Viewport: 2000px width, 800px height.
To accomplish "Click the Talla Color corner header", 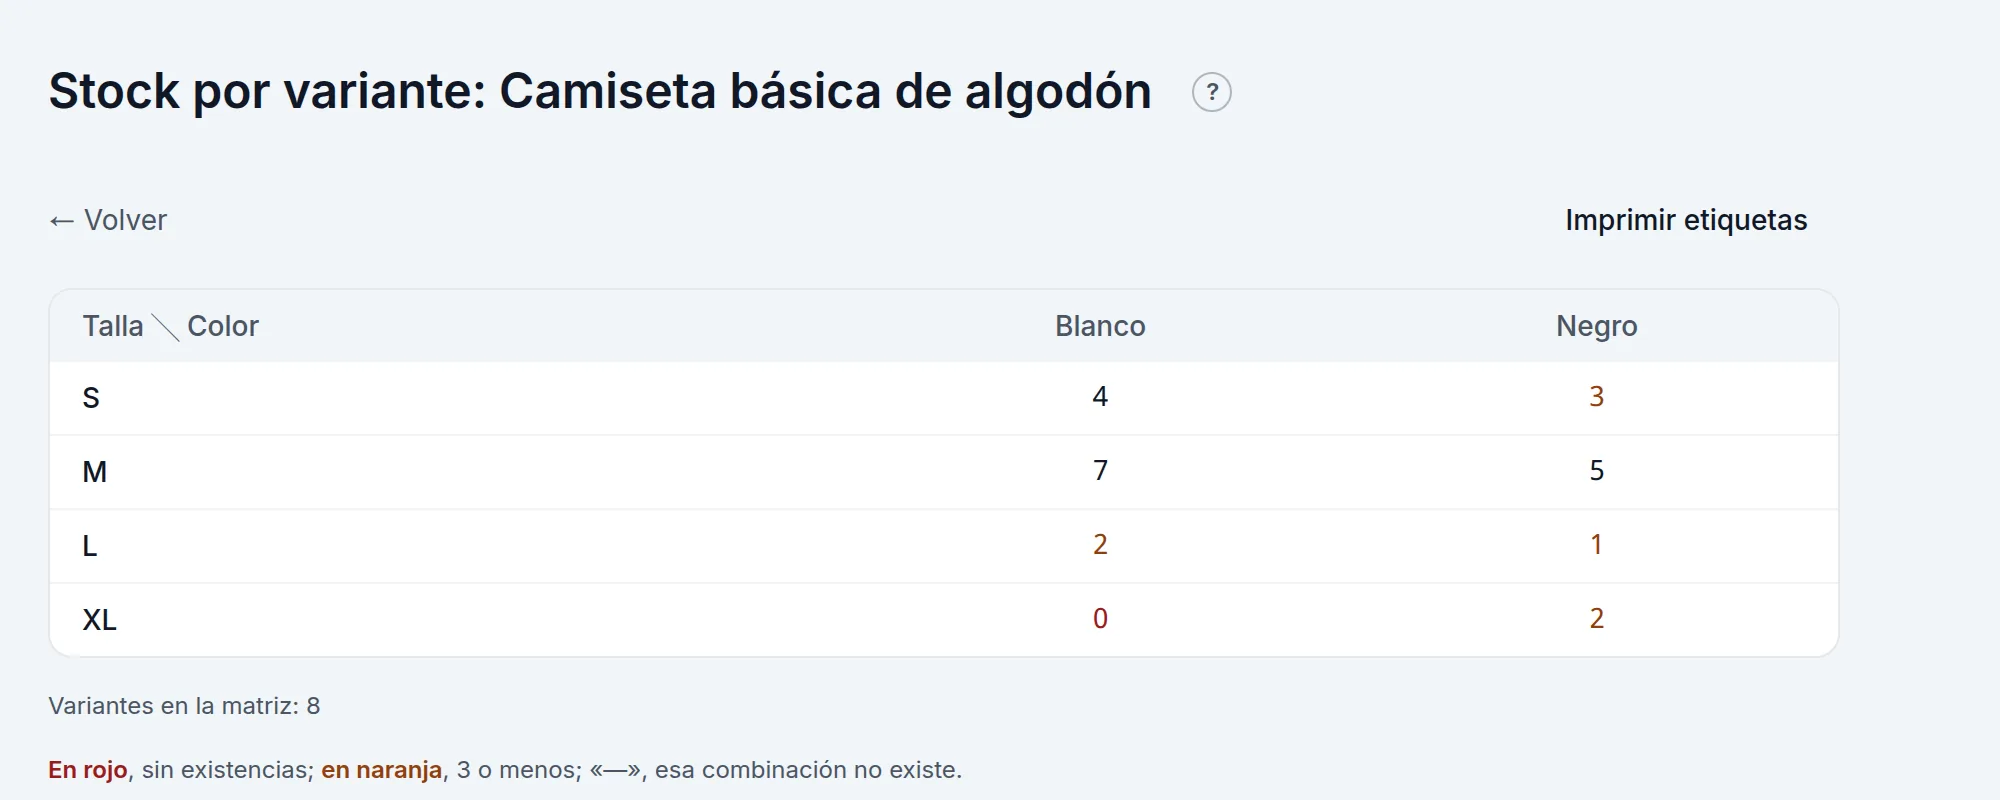I will click(170, 326).
